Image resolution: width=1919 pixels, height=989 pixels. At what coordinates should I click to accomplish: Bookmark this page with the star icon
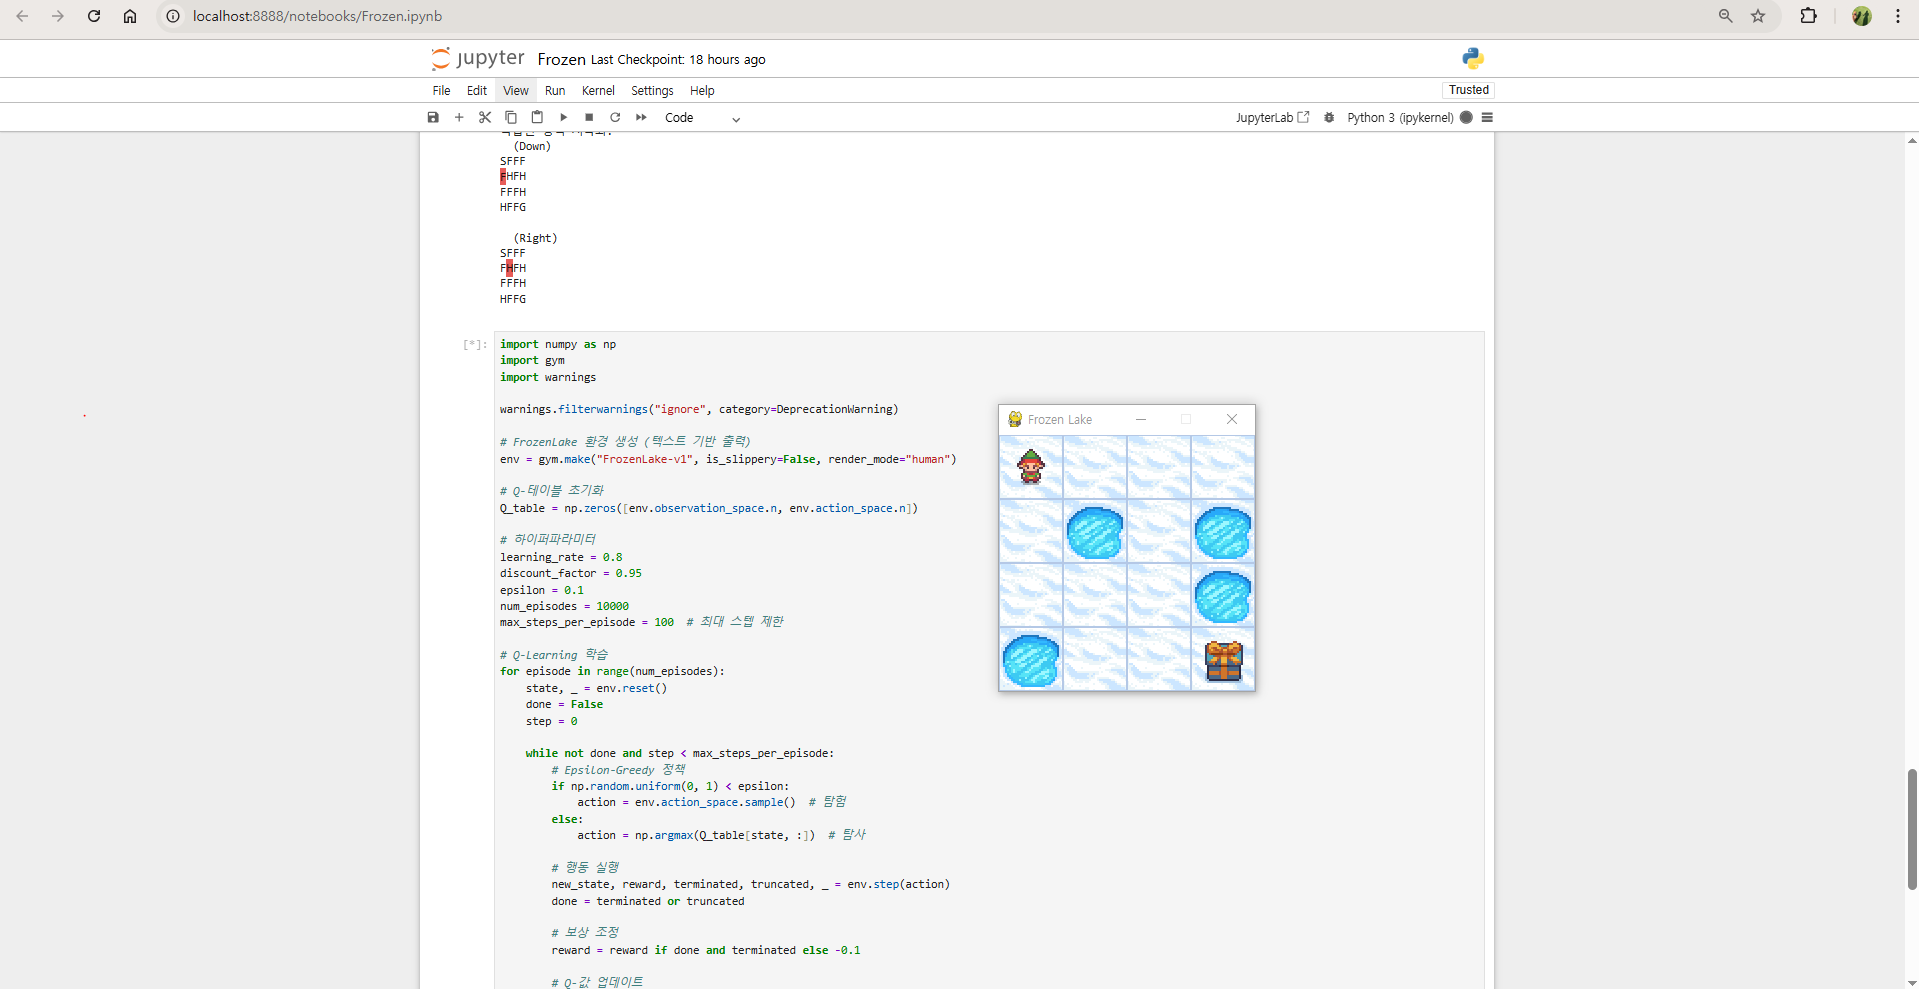point(1758,16)
